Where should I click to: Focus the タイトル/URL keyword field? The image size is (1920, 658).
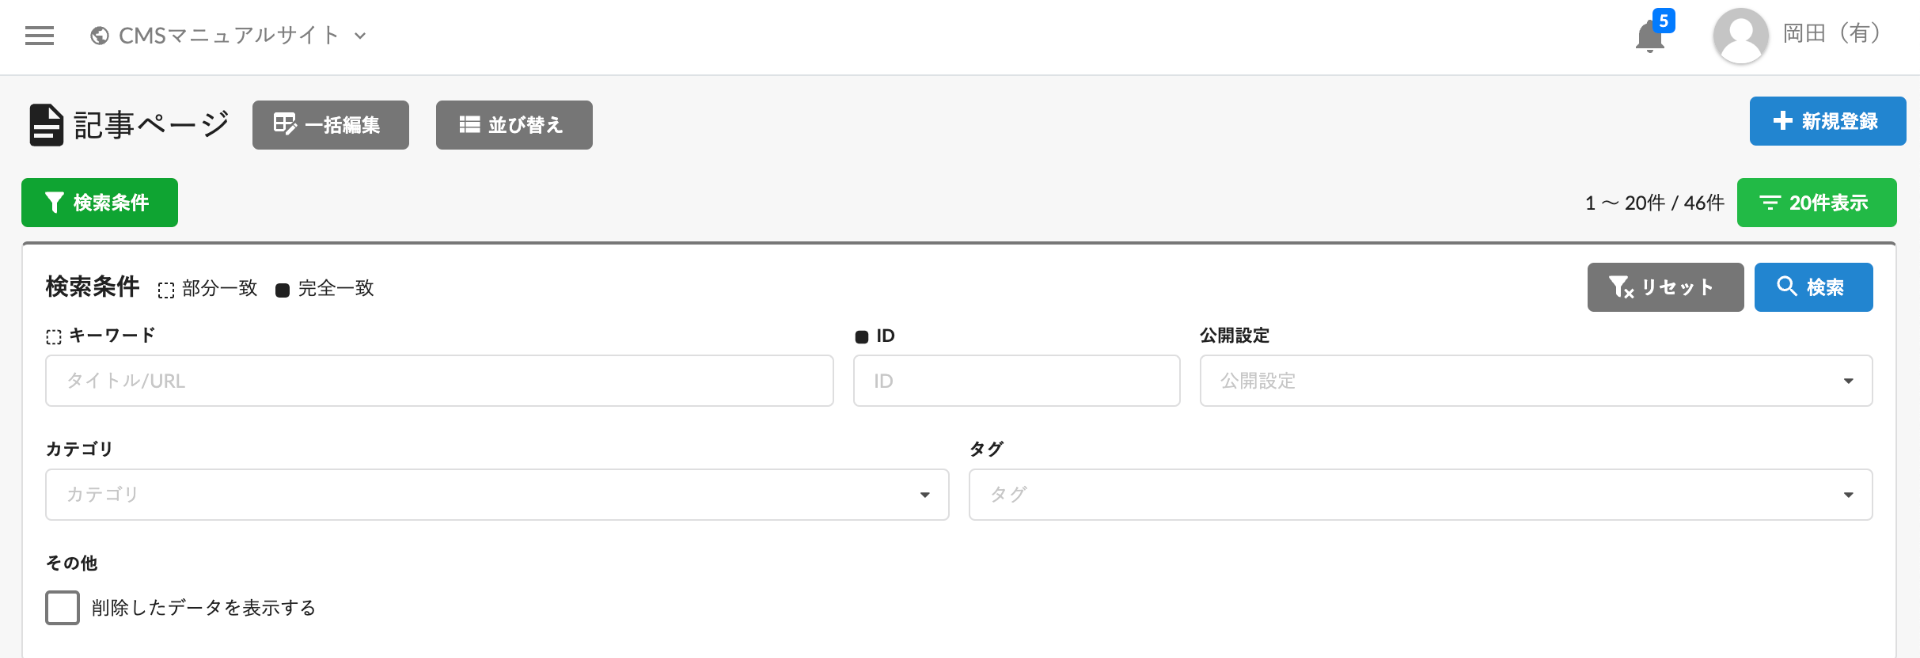[x=439, y=381]
